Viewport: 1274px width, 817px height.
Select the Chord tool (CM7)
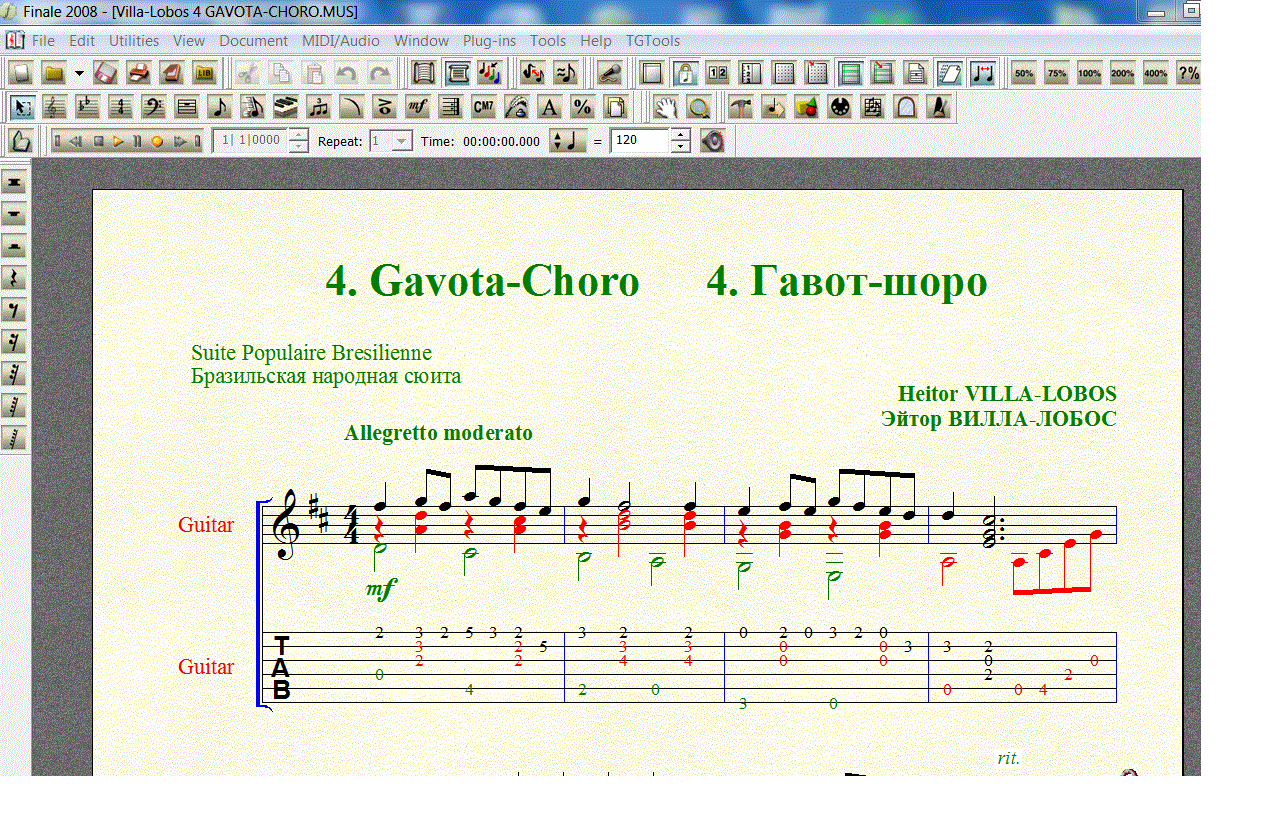pyautogui.click(x=483, y=107)
